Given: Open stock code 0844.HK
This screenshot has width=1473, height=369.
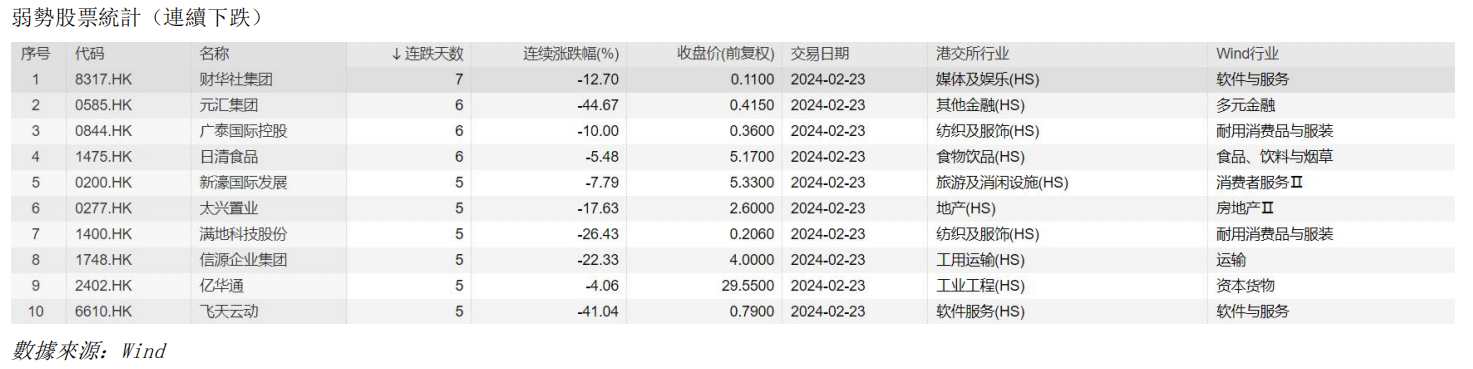Looking at the screenshot, I should pyautogui.click(x=103, y=131).
